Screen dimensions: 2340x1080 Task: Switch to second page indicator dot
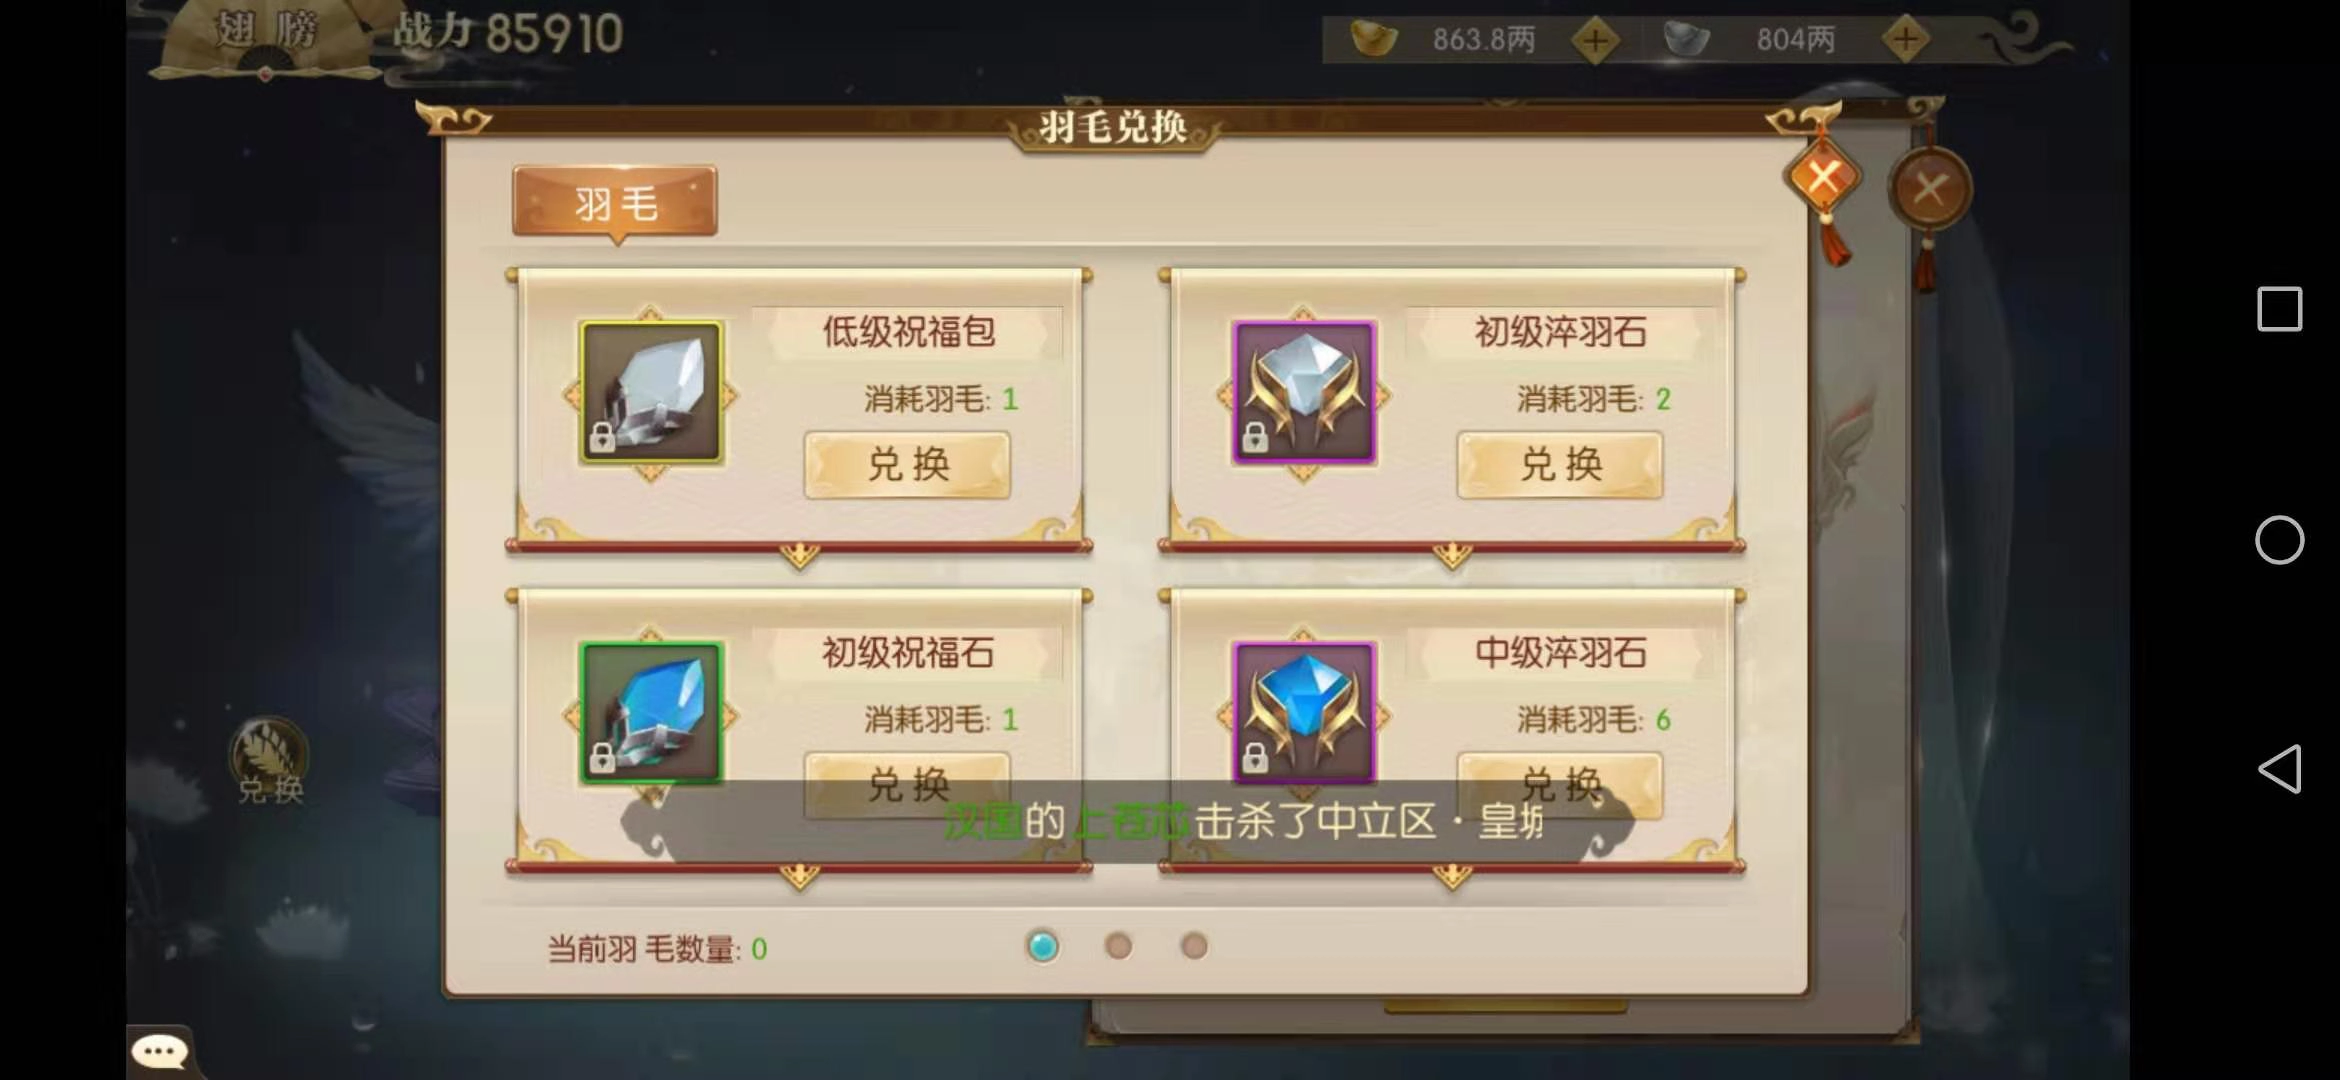click(x=1118, y=946)
